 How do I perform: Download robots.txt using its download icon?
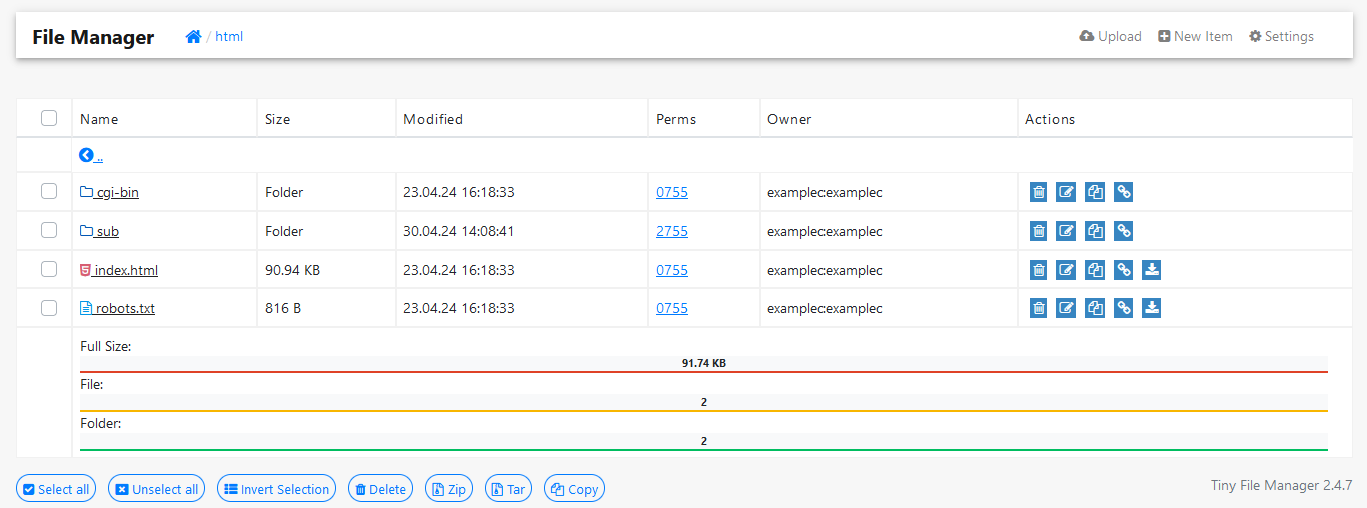(1151, 308)
